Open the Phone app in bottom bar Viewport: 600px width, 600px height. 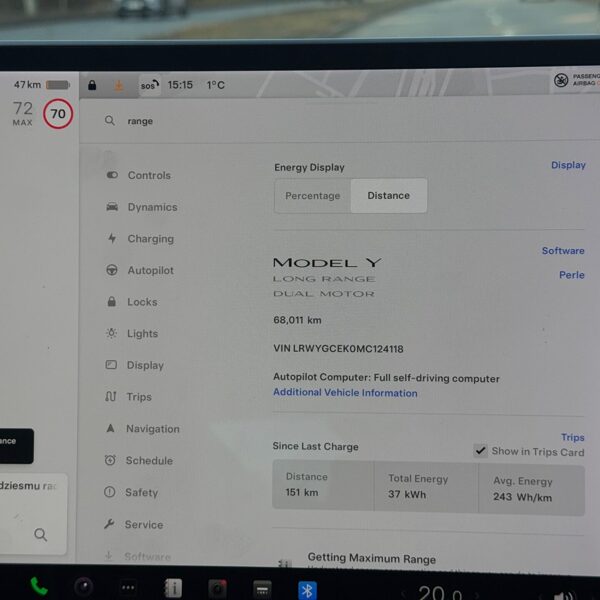(39, 586)
